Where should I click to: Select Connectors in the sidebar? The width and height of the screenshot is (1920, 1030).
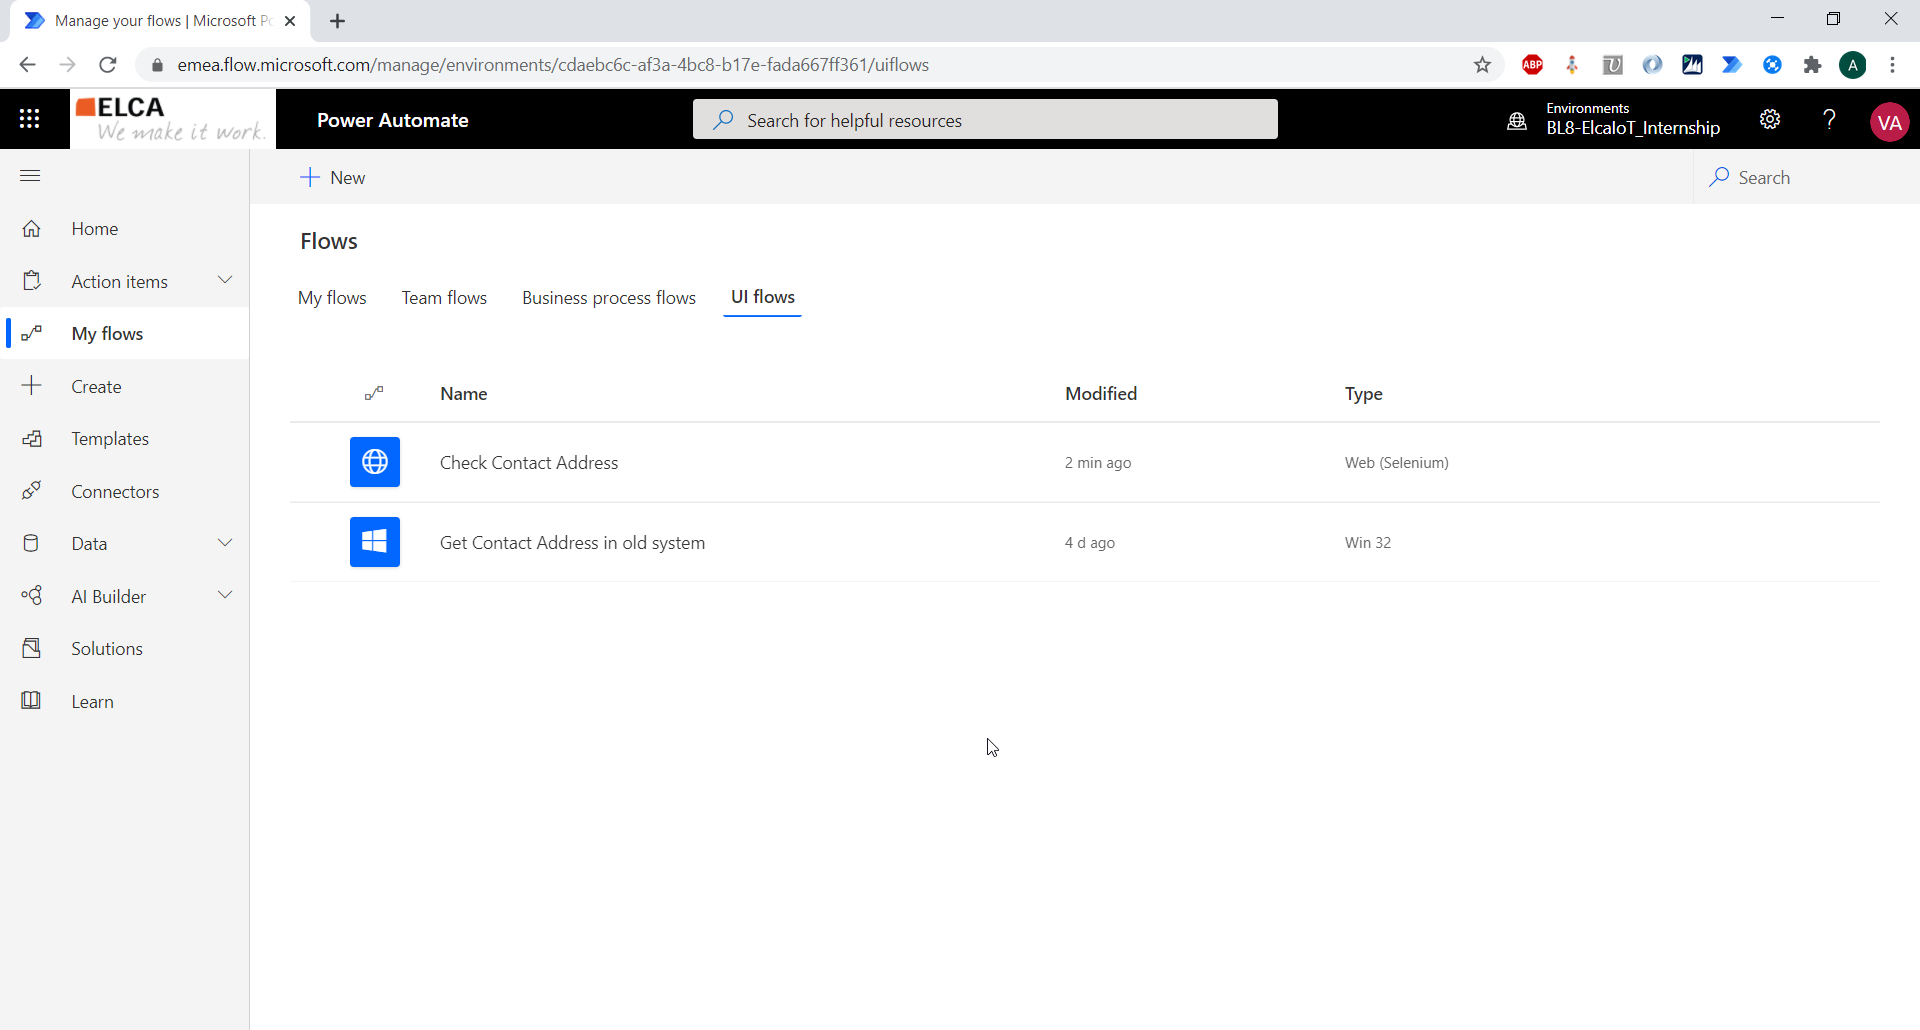(115, 492)
